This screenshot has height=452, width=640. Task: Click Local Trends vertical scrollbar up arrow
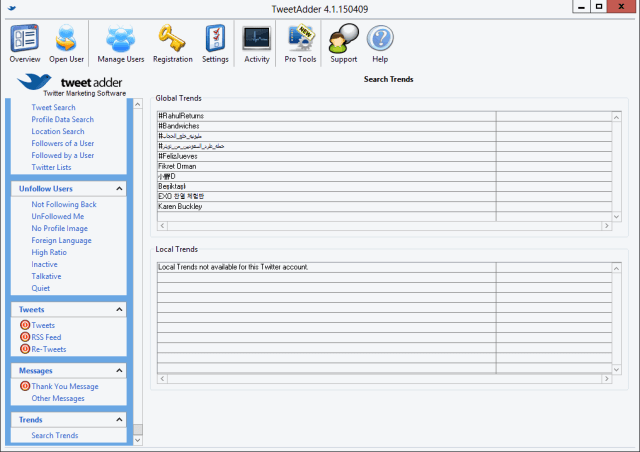point(616,268)
